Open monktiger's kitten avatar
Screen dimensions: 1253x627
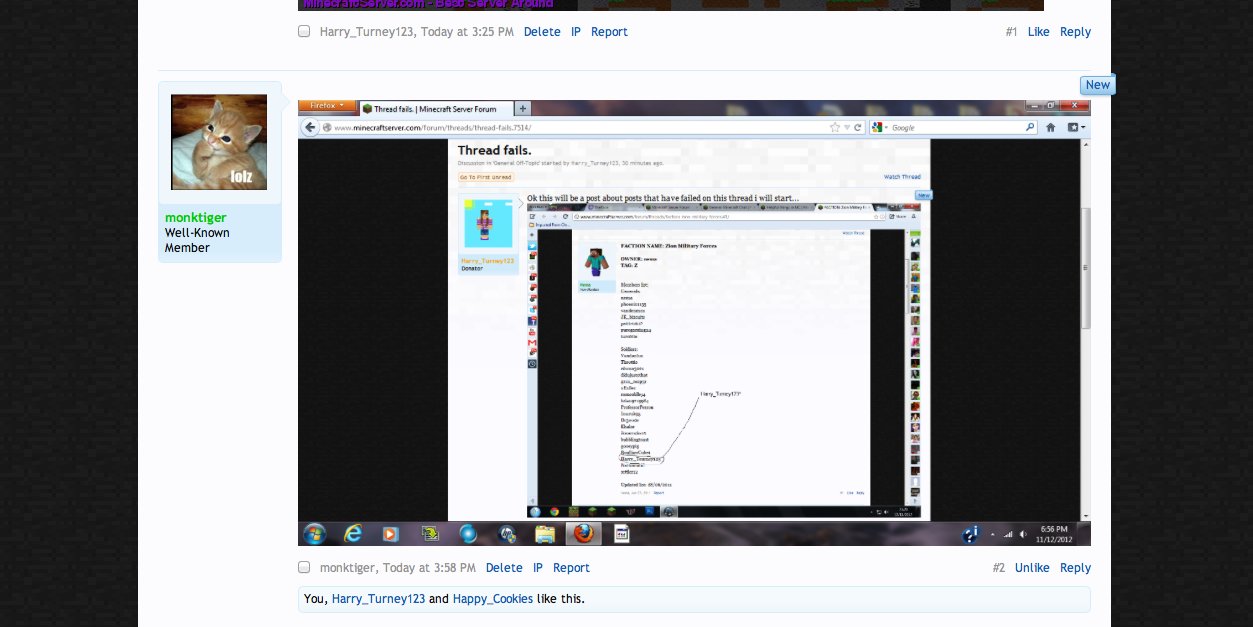click(219, 142)
